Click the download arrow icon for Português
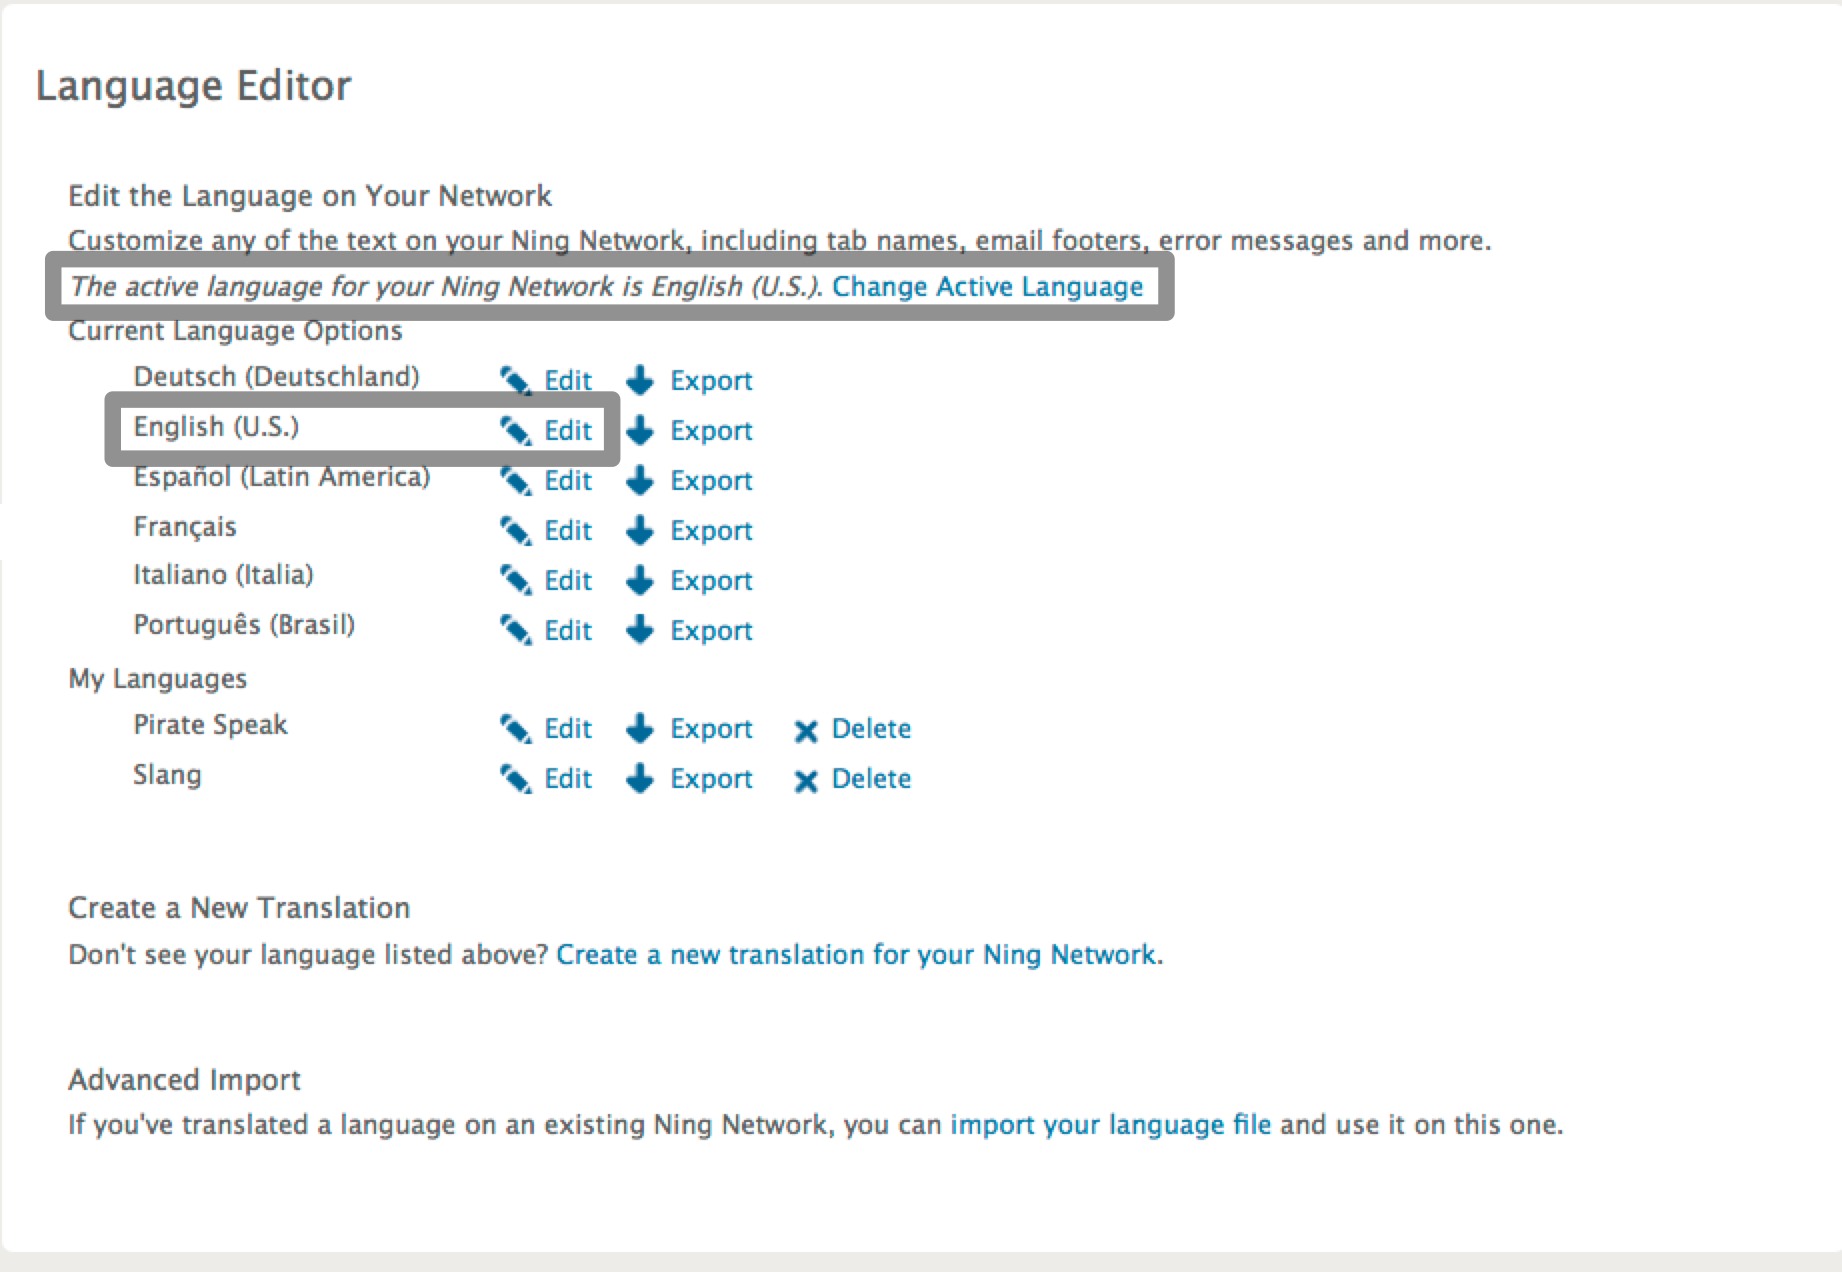Screen dimensions: 1842x1272 pyautogui.click(x=640, y=630)
